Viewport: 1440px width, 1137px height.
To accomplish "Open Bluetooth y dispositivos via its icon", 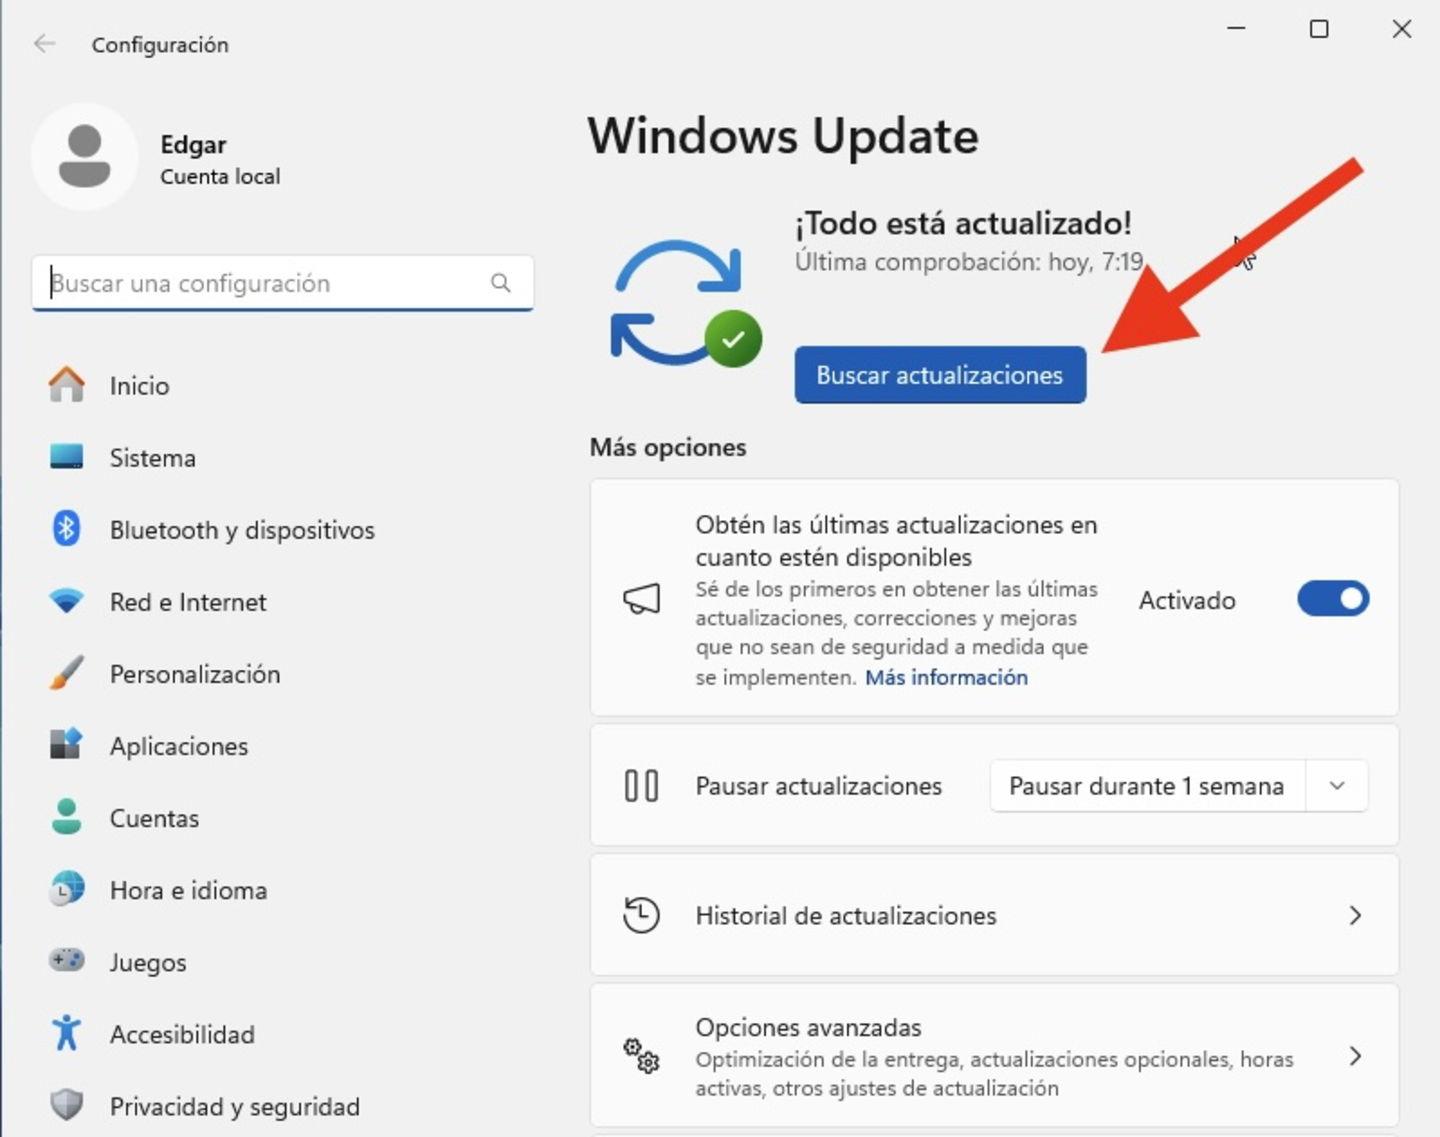I will pyautogui.click(x=67, y=529).
